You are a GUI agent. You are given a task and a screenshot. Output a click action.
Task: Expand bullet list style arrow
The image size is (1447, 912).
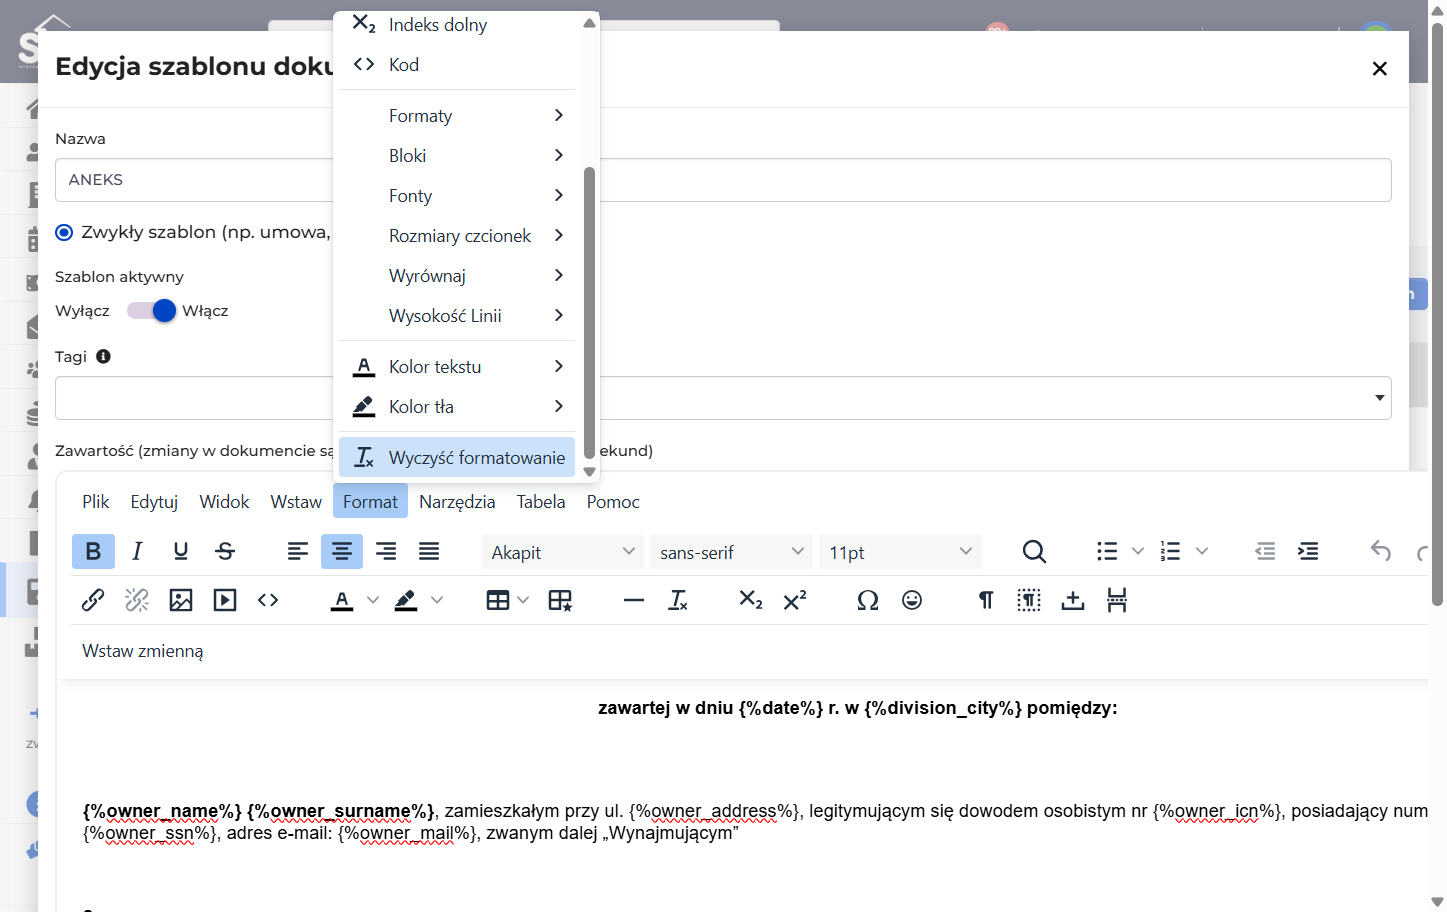pos(1137,551)
